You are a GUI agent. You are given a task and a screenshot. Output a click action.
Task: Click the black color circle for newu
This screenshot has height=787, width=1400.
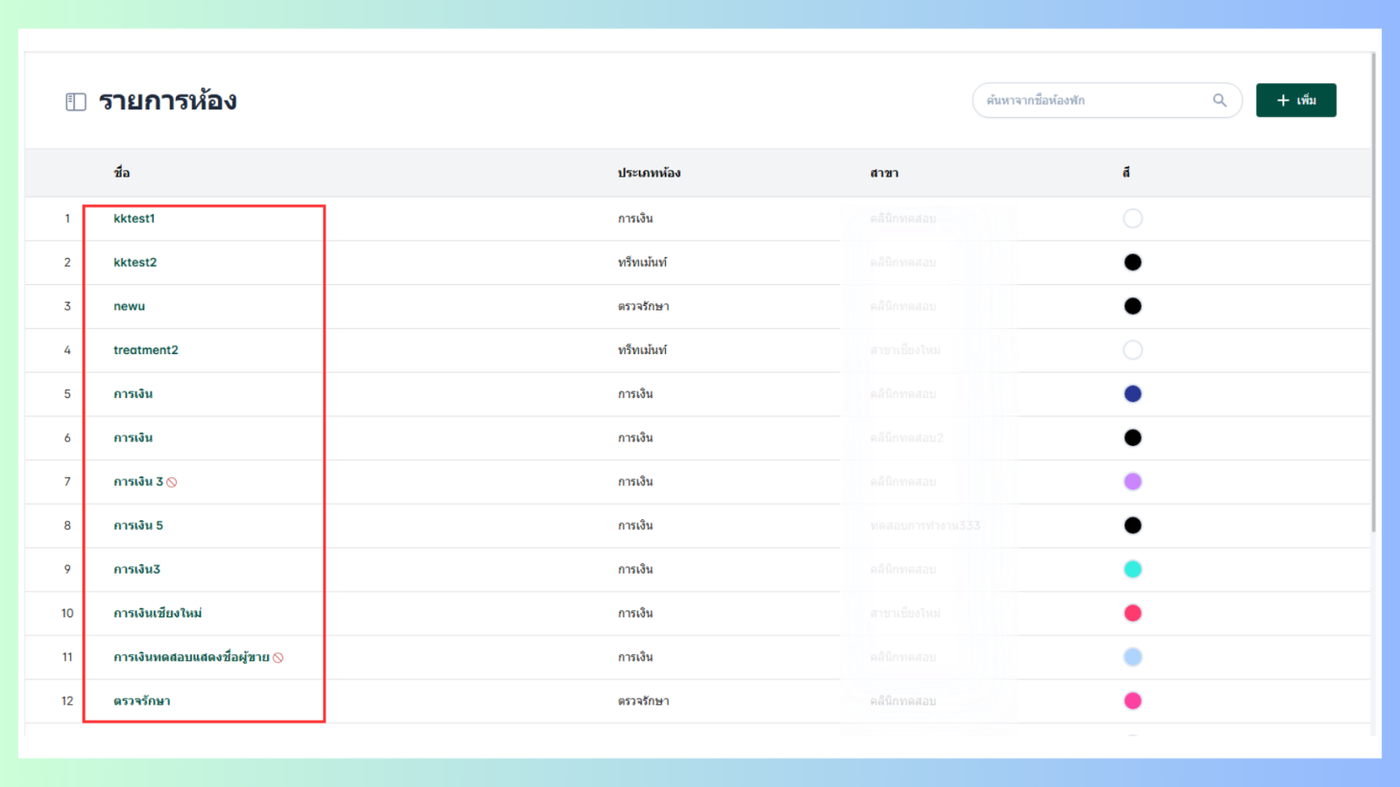[1132, 306]
